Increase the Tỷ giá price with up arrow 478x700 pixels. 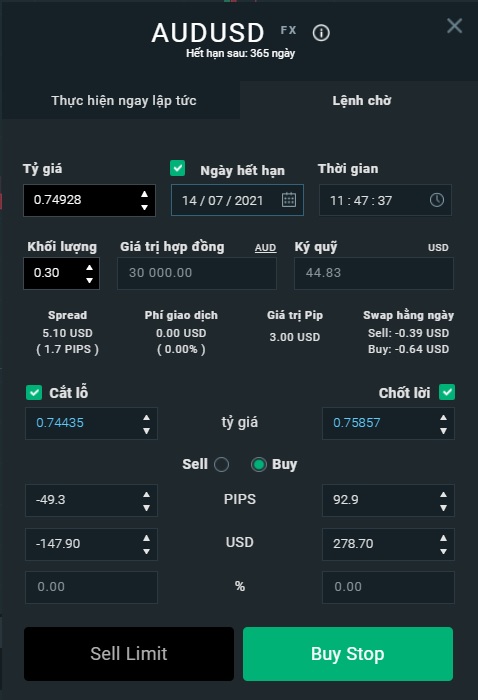coord(144,194)
